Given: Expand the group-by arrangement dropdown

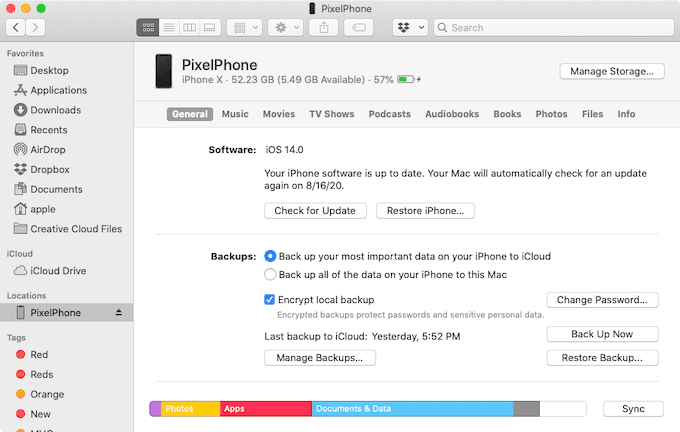Looking at the screenshot, I should [244, 28].
